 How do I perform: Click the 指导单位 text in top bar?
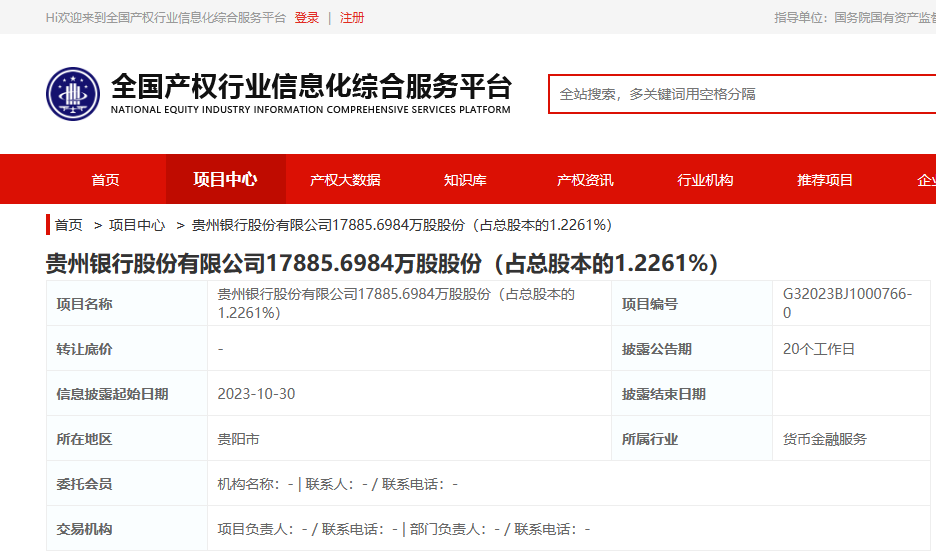[x=855, y=18]
